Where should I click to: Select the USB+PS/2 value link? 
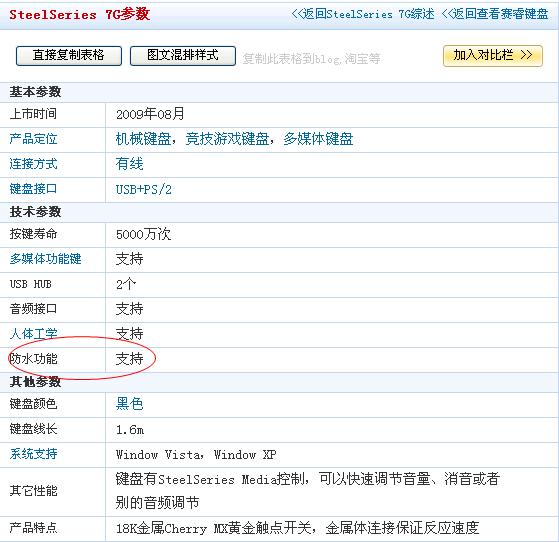coord(144,189)
